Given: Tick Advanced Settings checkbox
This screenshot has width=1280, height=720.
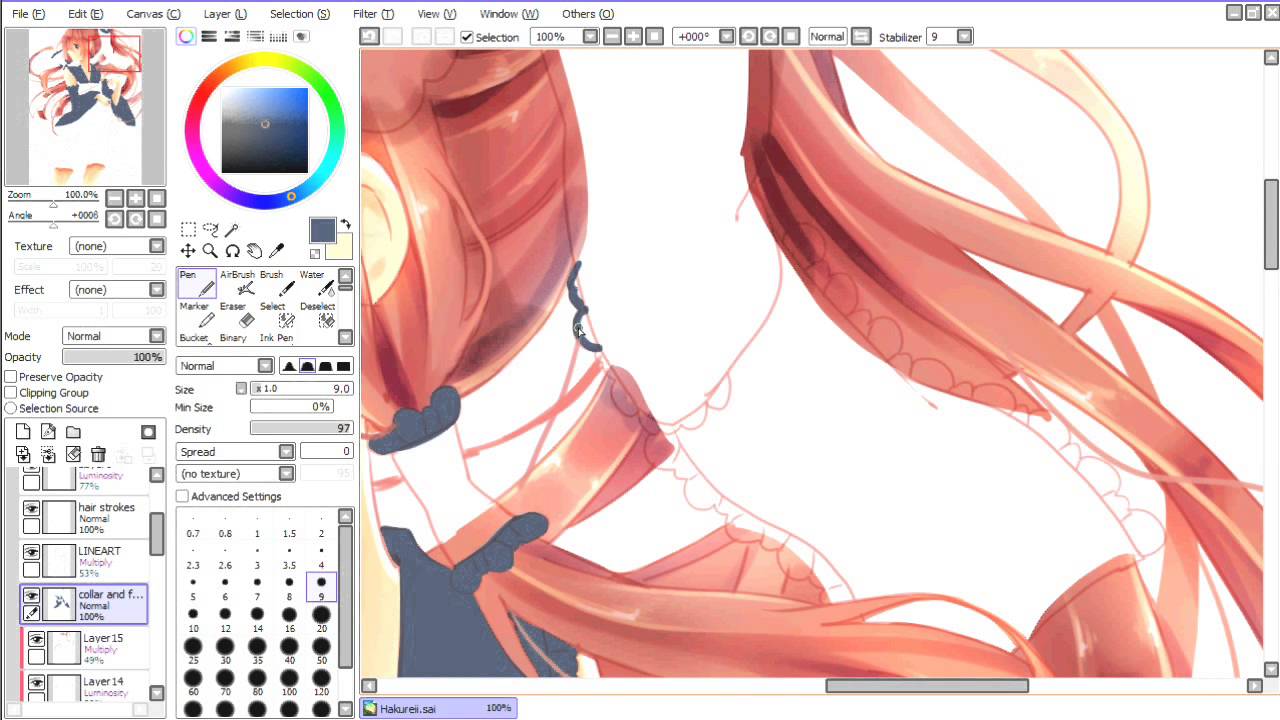Looking at the screenshot, I should click(182, 496).
